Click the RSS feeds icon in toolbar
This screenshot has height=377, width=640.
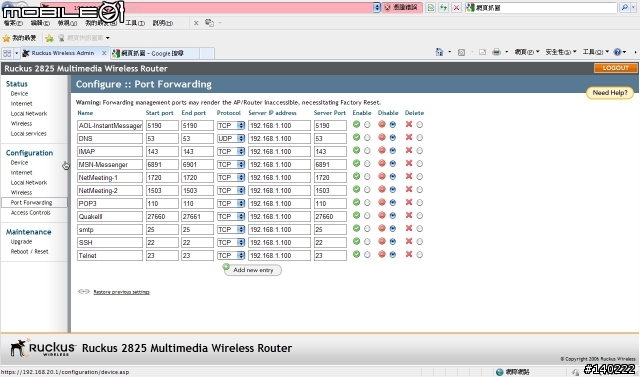tap(461, 52)
